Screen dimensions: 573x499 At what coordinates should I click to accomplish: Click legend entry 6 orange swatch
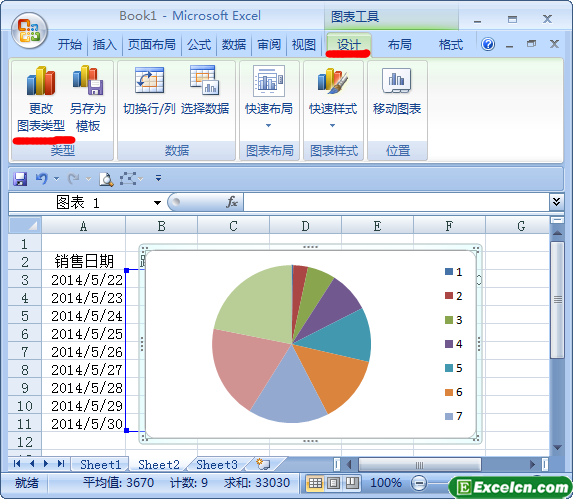(x=449, y=392)
